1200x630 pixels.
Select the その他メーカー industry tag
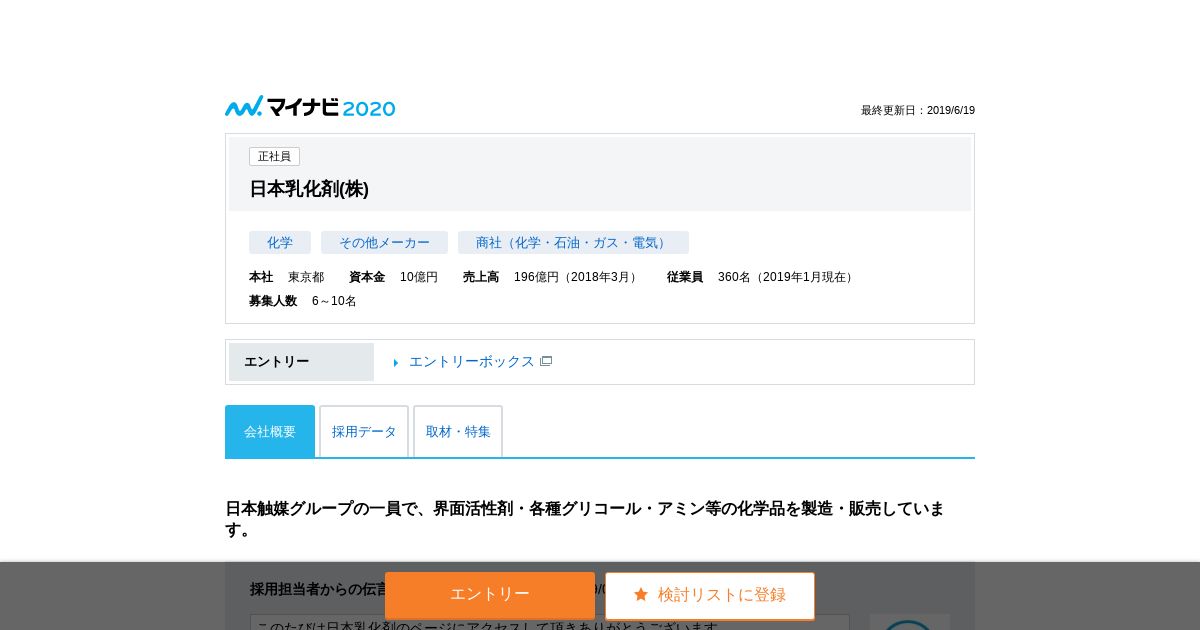tap(384, 243)
